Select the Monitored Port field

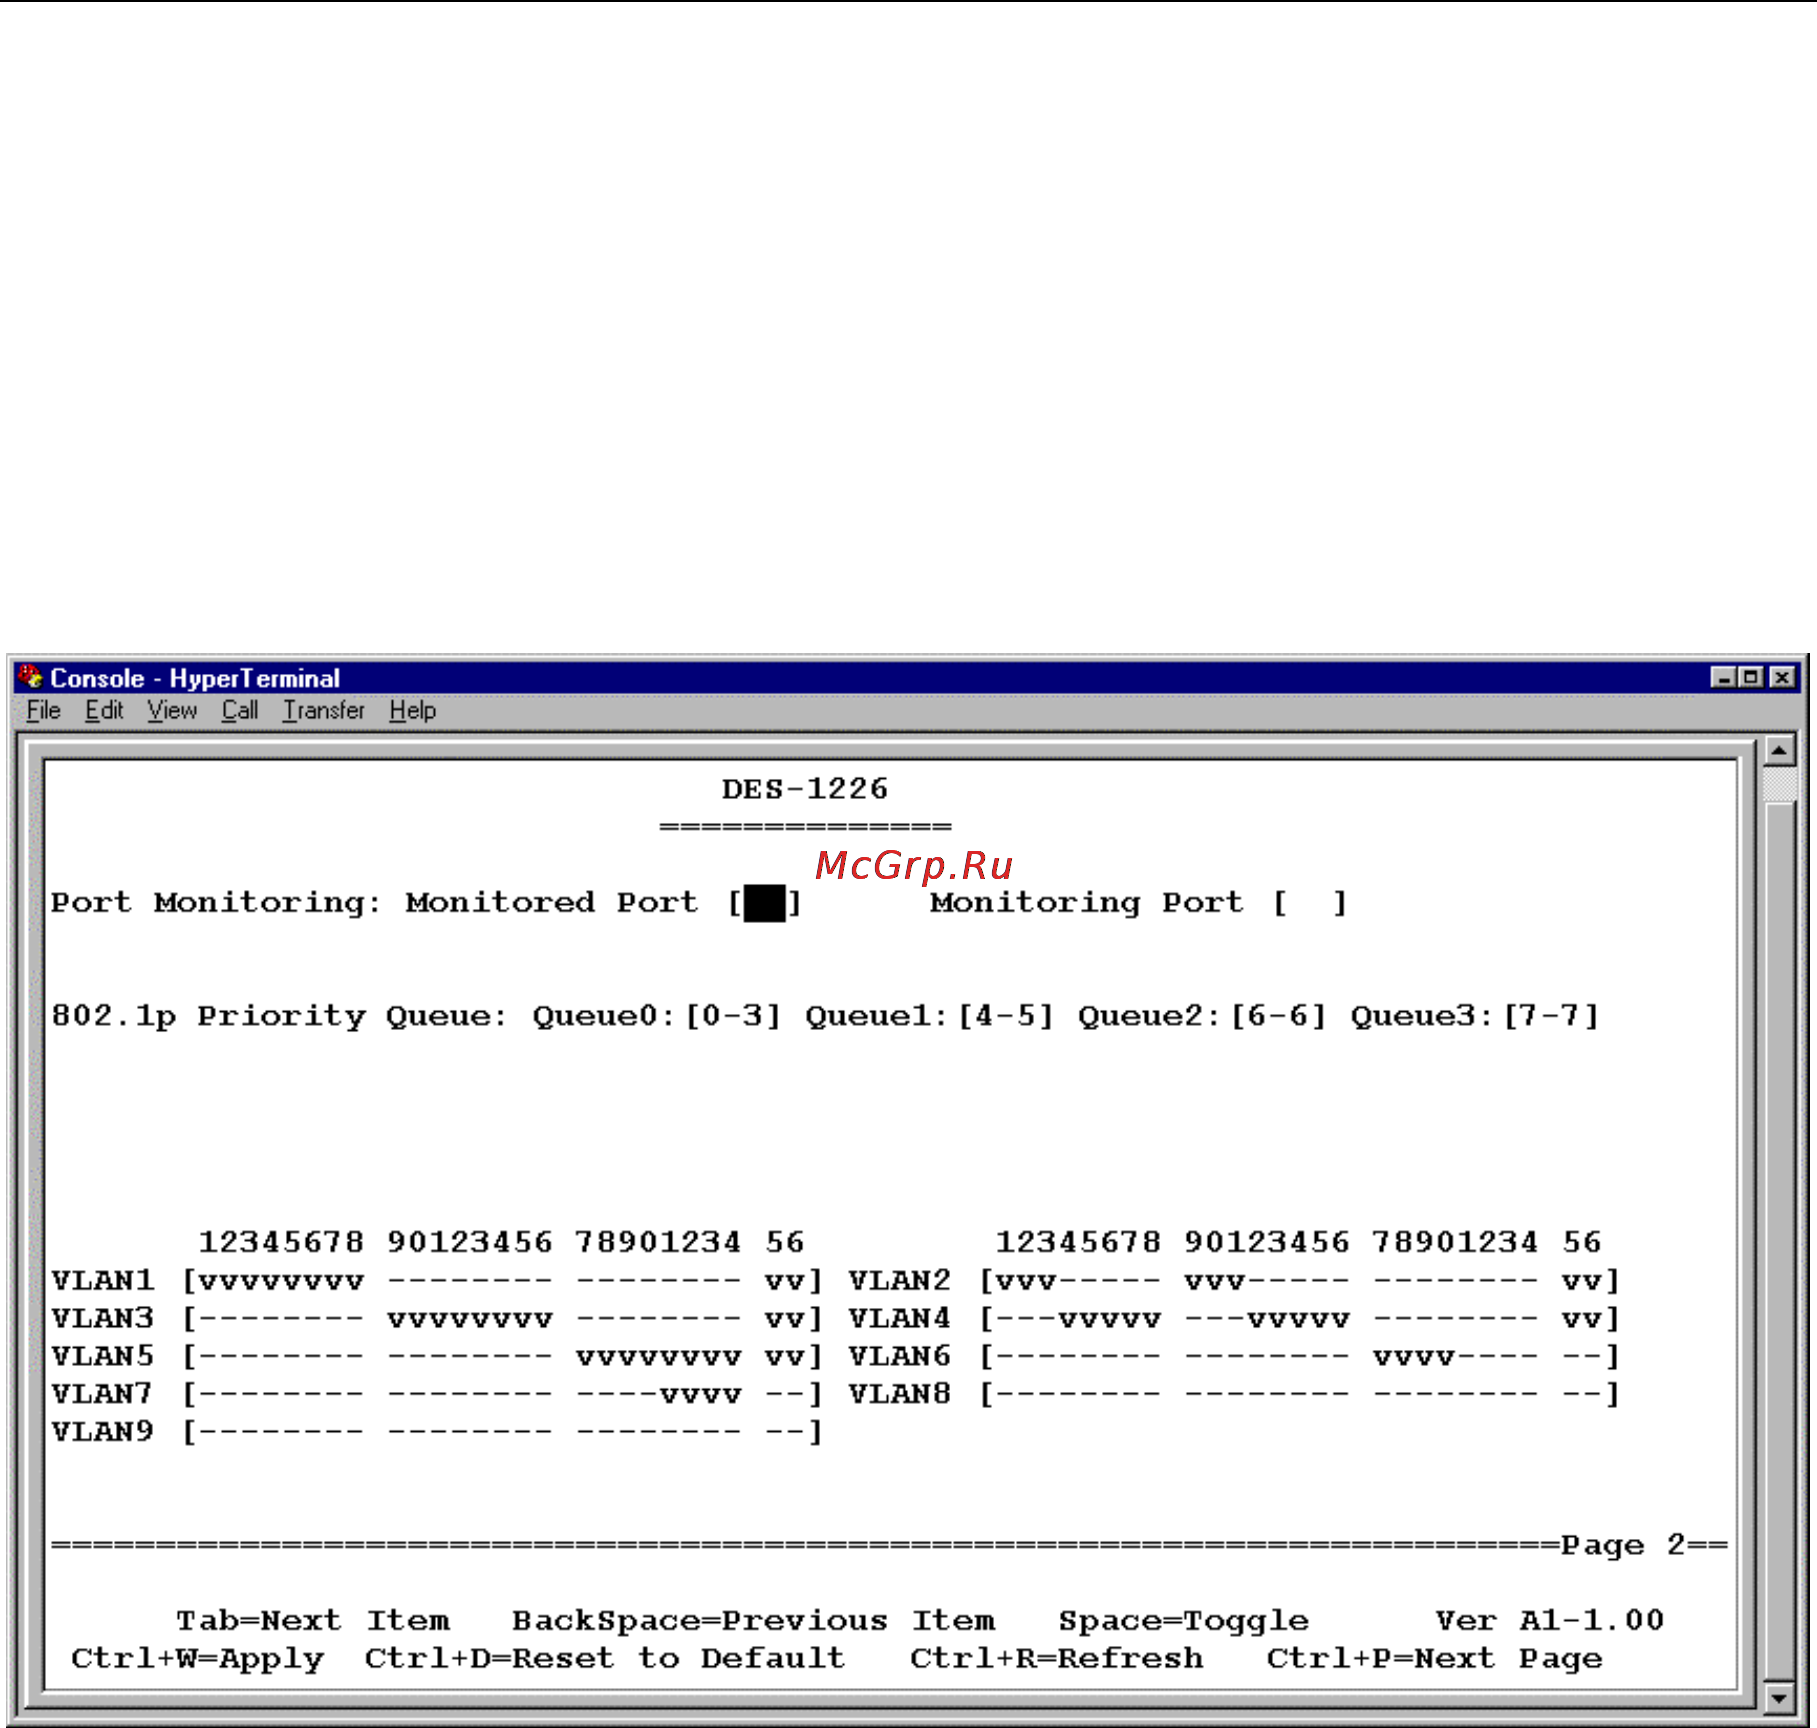tap(765, 903)
